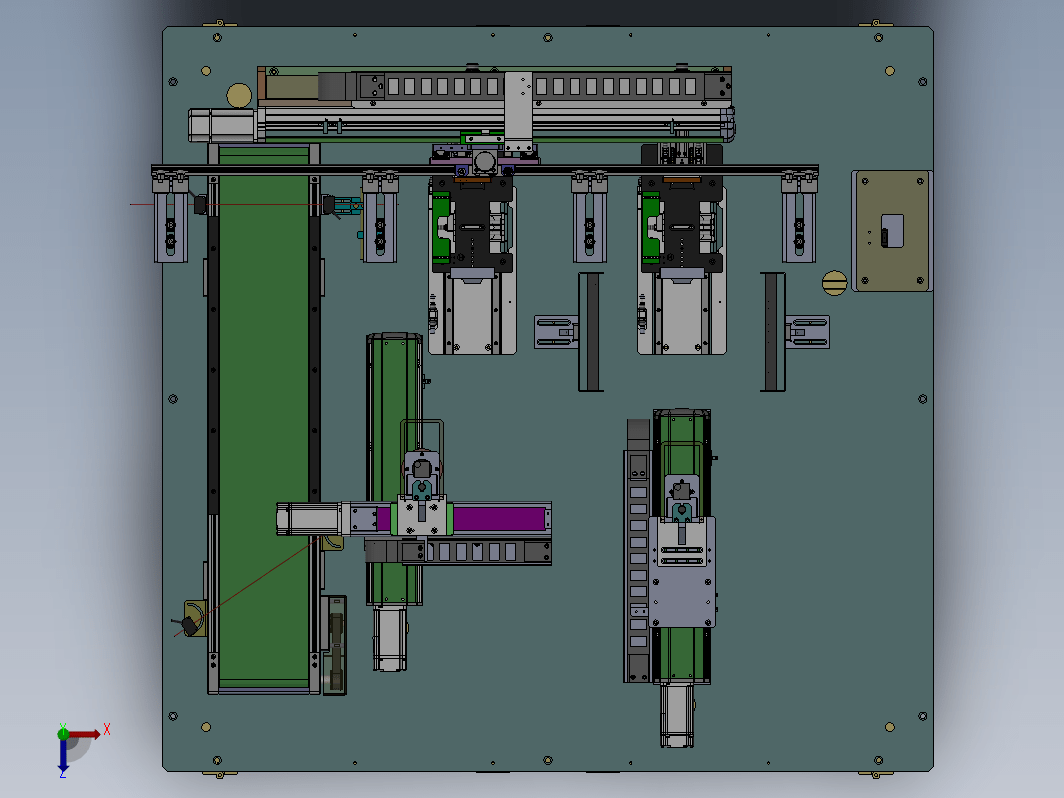This screenshot has height=798, width=1064.
Task: Click the large yellow disc beside top actuator motor
Action: pos(239,96)
